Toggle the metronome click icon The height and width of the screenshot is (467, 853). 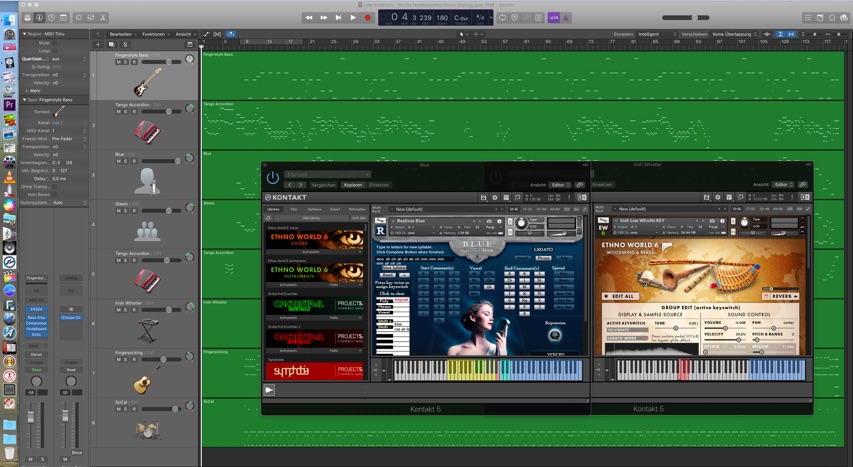click(566, 17)
